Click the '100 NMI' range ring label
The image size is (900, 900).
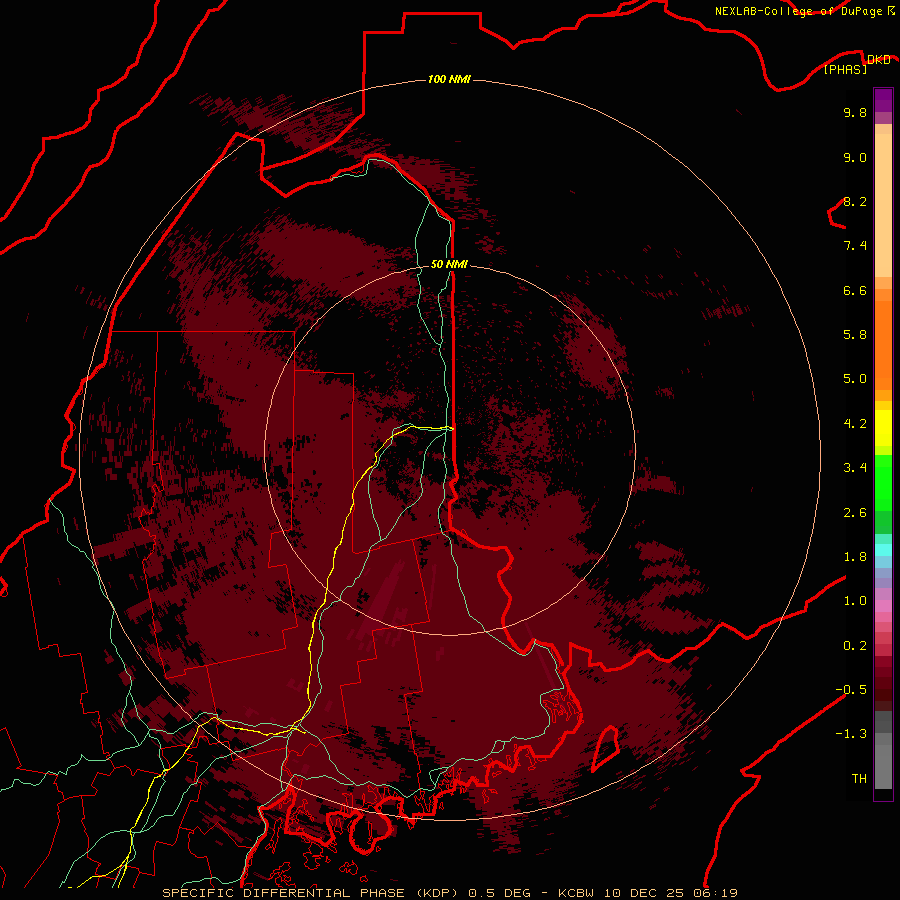[x=449, y=79]
